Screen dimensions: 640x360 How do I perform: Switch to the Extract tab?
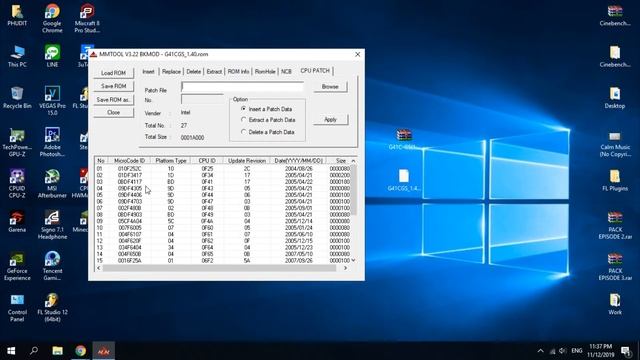[214, 71]
